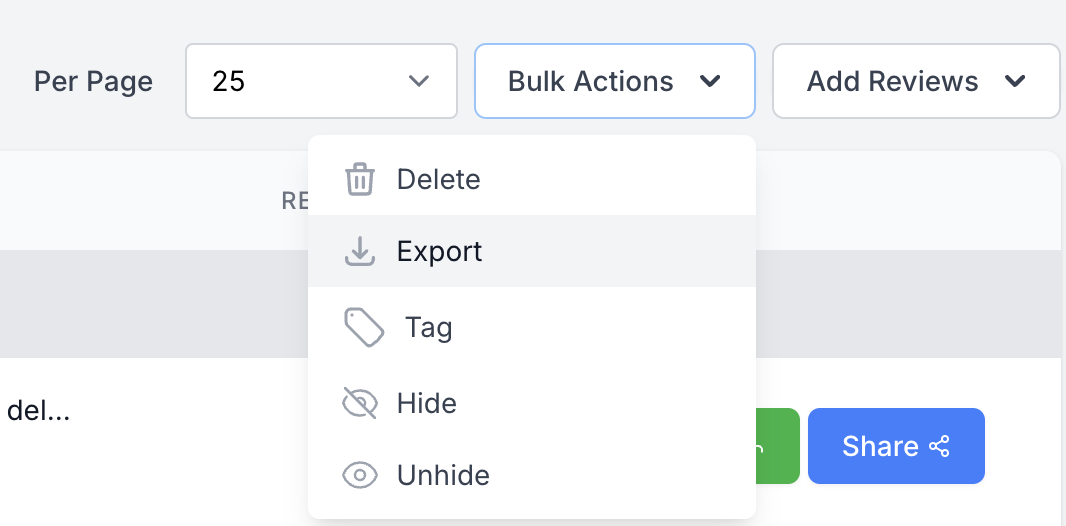Click the trash can icon beside Delete

pyautogui.click(x=359, y=180)
